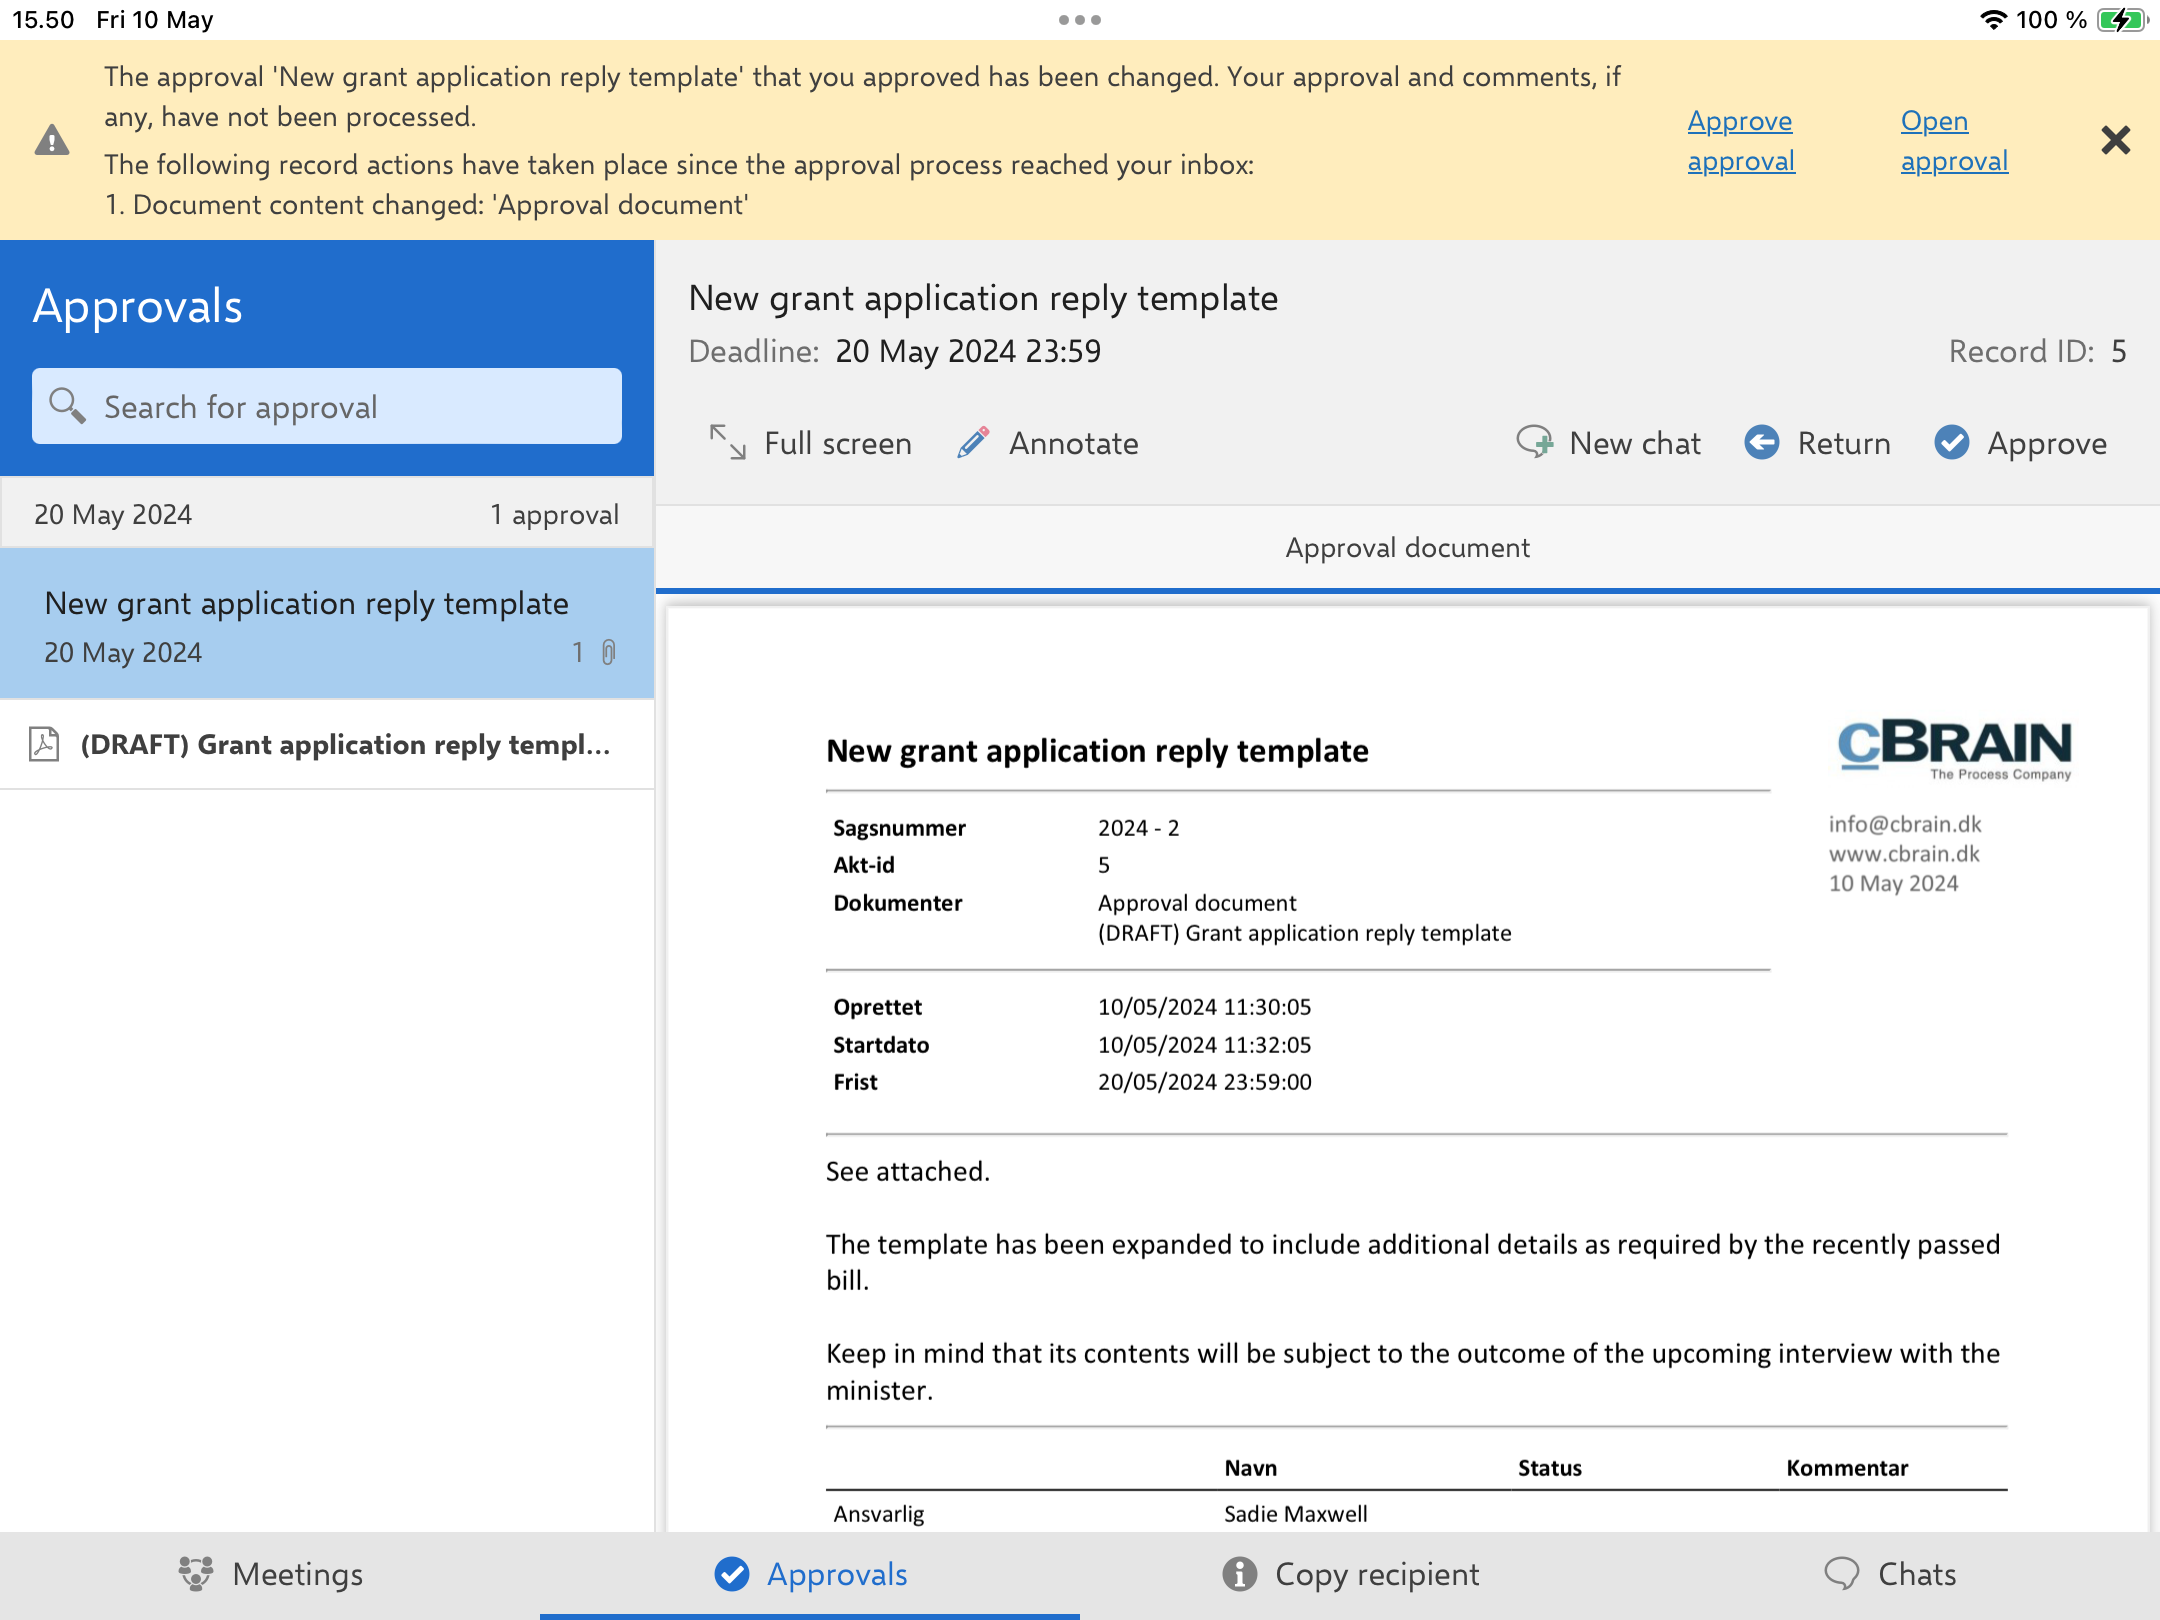Tap the New chat bubble icon
The width and height of the screenshot is (2160, 1620).
click(x=1534, y=442)
